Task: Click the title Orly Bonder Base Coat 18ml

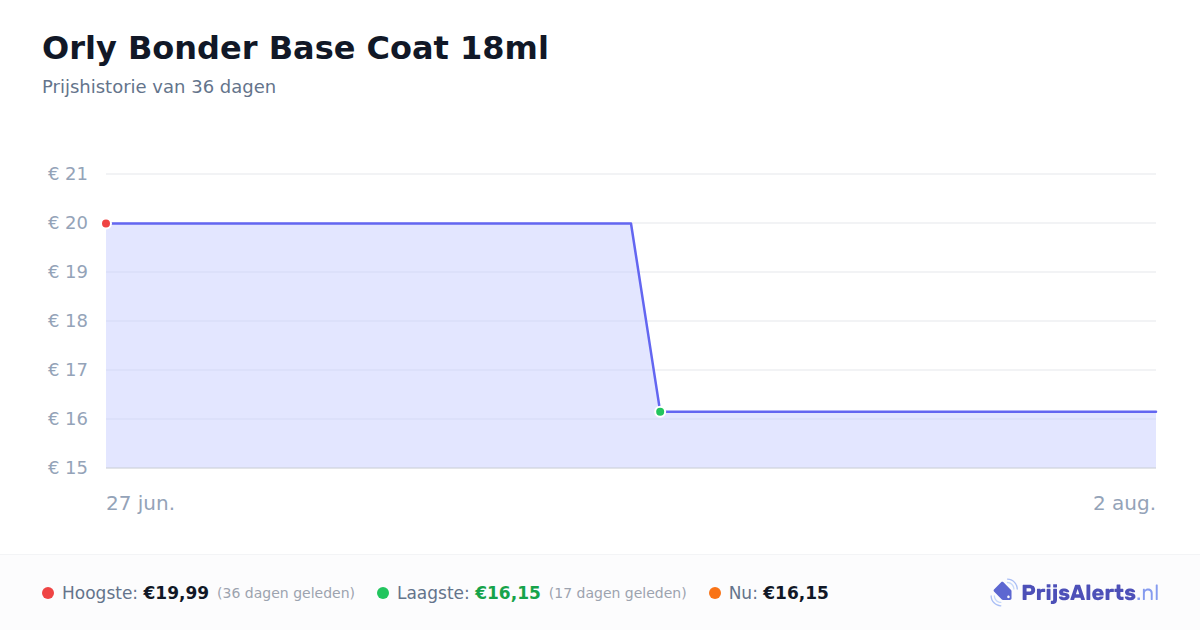Action: [x=295, y=48]
